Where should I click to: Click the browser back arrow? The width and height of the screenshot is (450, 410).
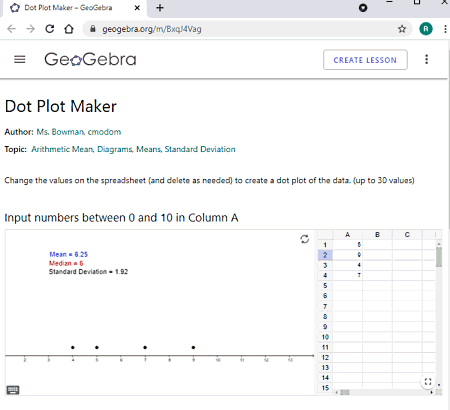tap(11, 29)
